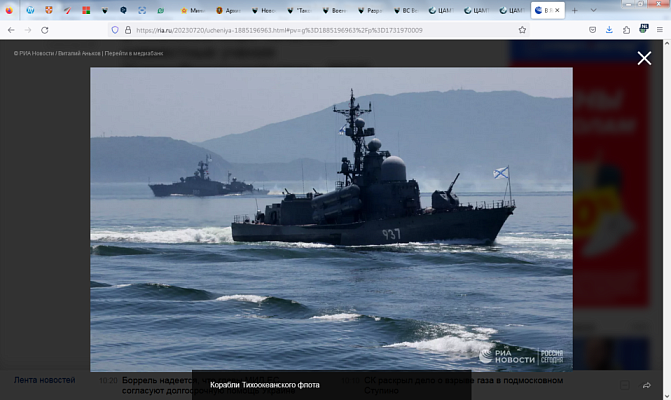The width and height of the screenshot is (671, 400).
Task: Switch to the red-green grid pinned tab
Action: (86, 10)
